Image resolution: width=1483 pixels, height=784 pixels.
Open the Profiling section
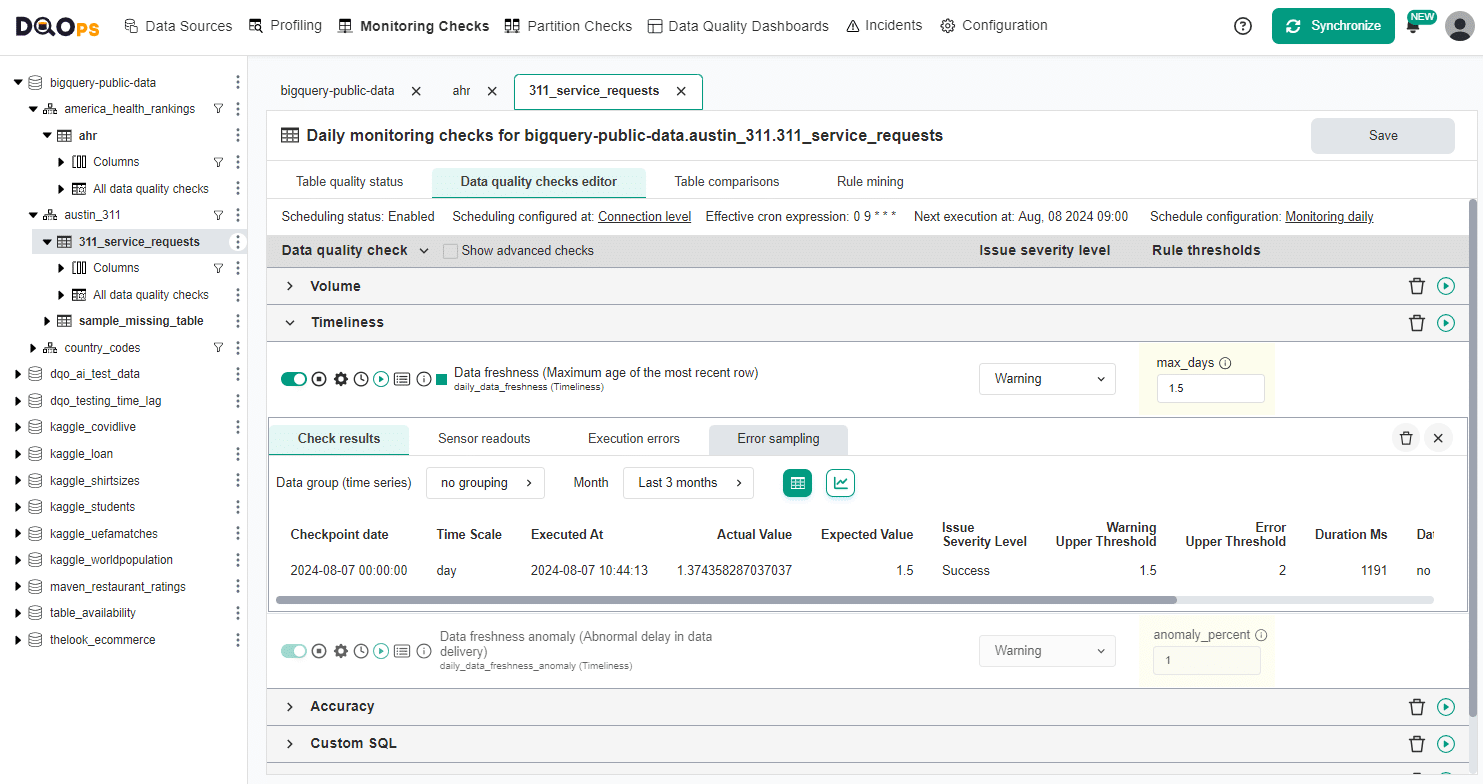(x=285, y=26)
